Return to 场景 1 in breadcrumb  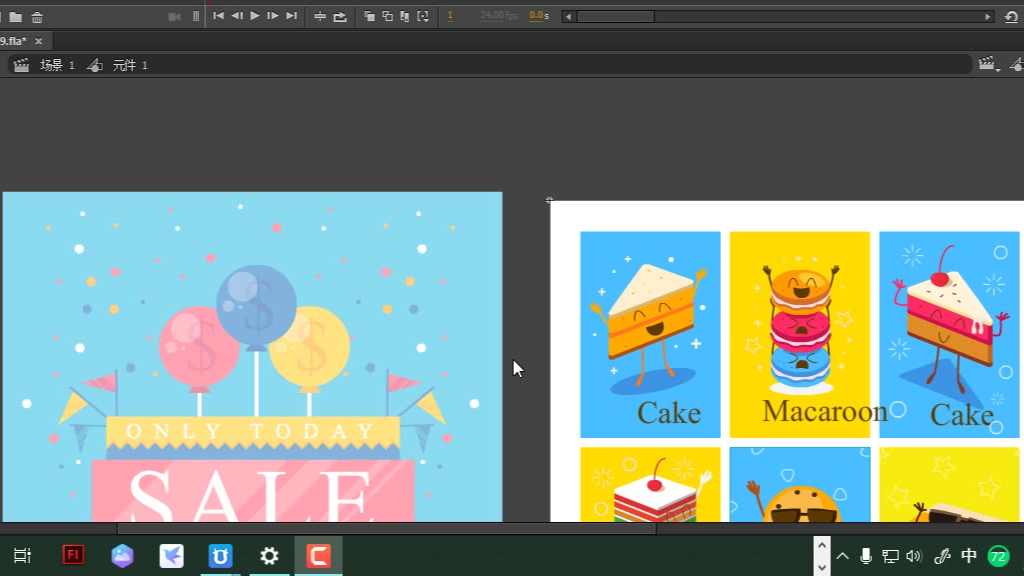[56, 65]
